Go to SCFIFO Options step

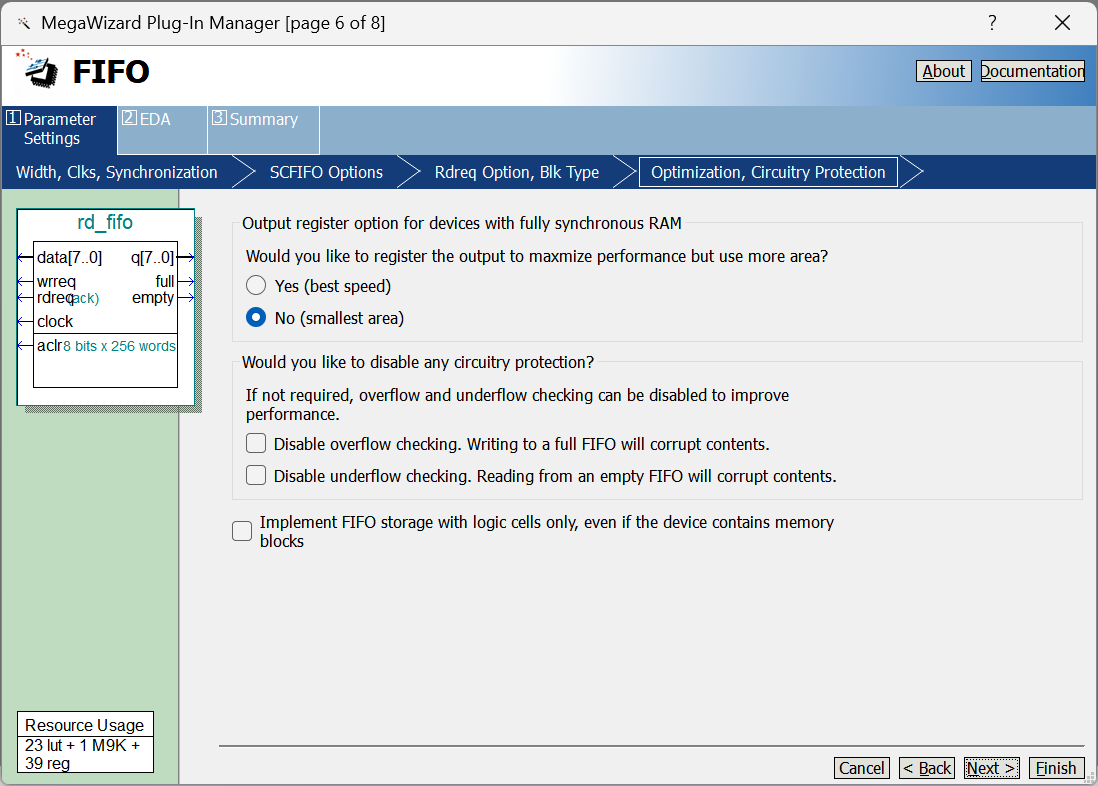pyautogui.click(x=326, y=172)
